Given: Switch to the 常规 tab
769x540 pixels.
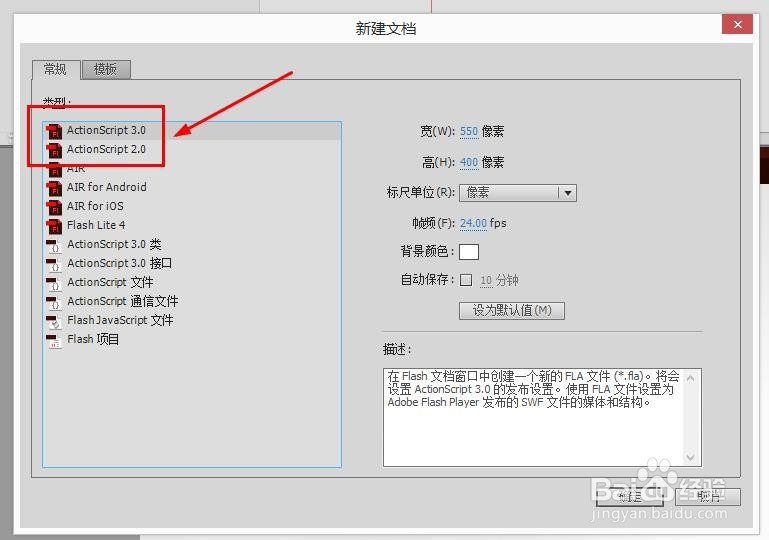Looking at the screenshot, I should click(x=55, y=69).
